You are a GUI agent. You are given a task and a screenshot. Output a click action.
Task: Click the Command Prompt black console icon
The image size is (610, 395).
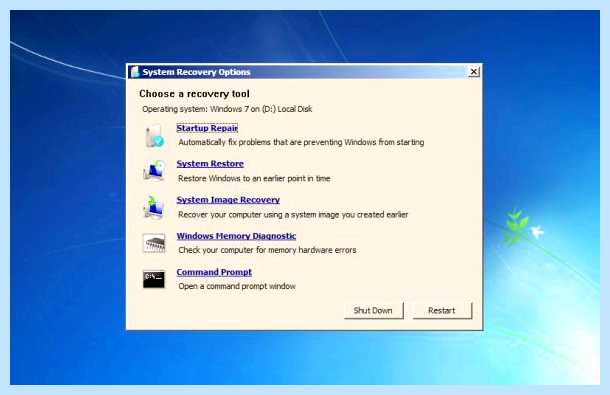click(154, 279)
